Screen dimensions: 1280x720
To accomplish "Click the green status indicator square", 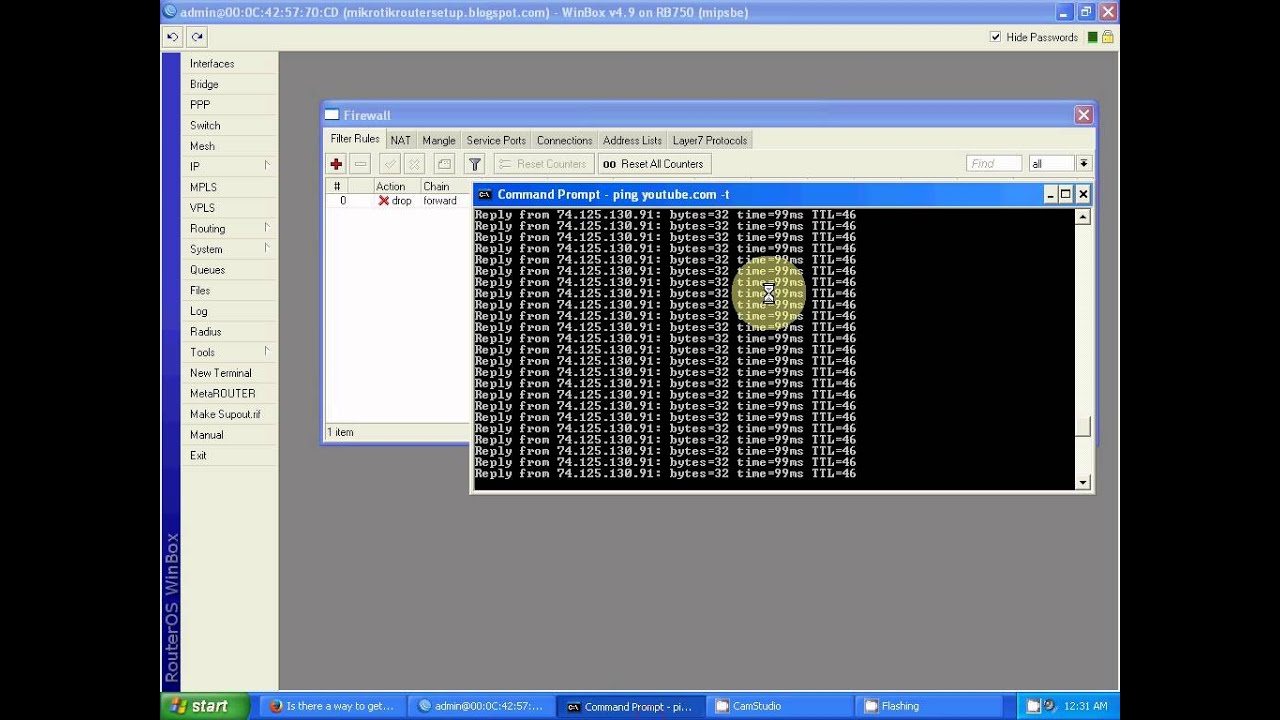I will pyautogui.click(x=1092, y=37).
